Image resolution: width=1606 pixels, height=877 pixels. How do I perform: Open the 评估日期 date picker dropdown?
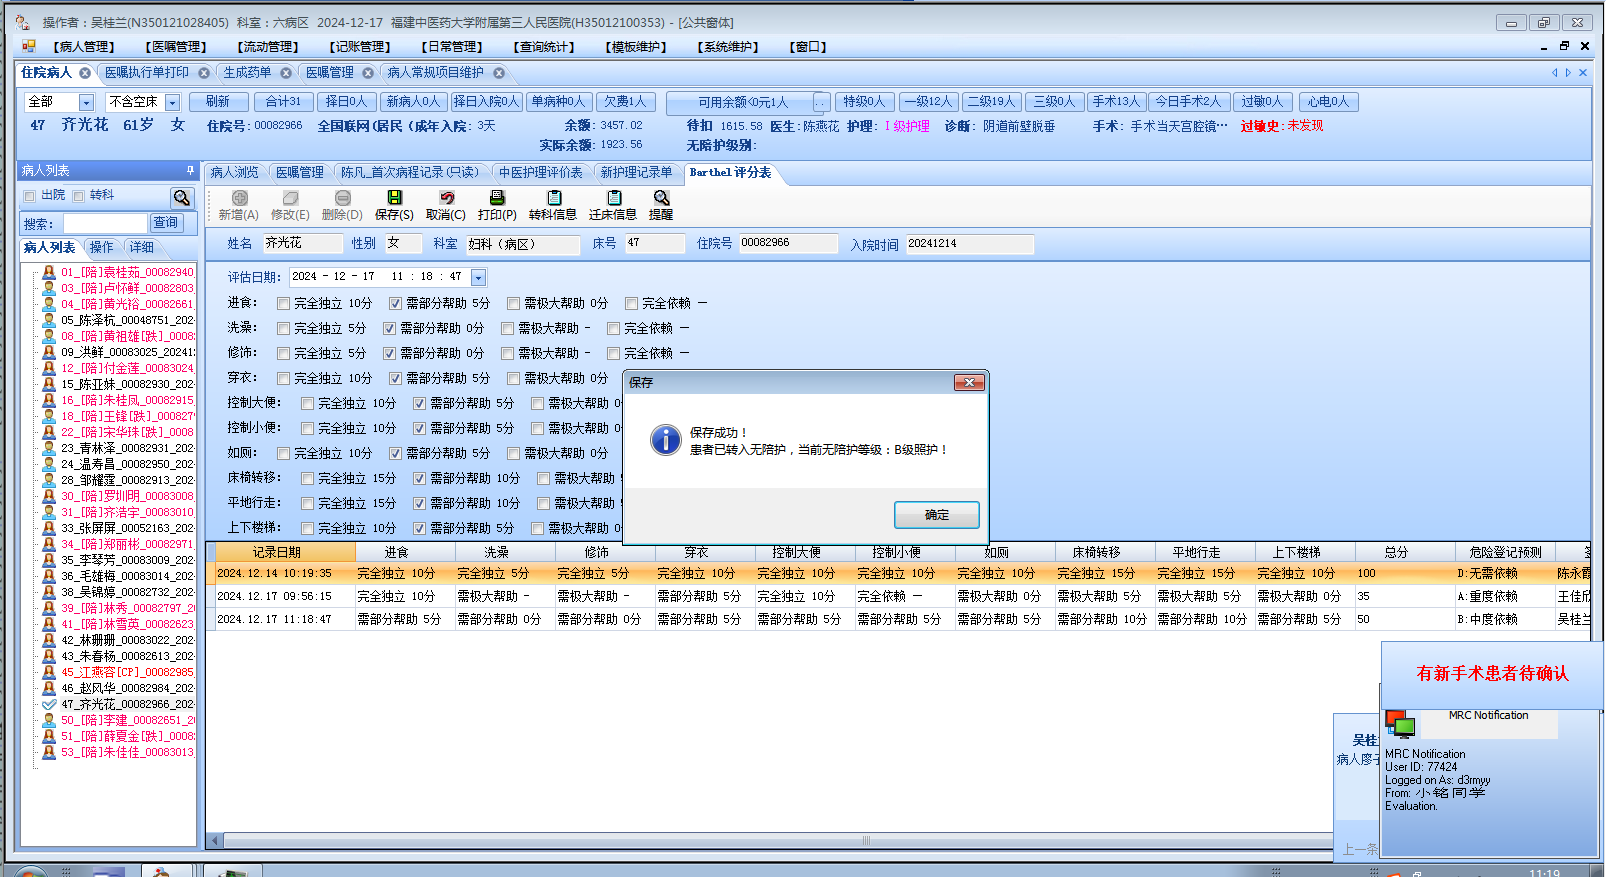tap(478, 277)
